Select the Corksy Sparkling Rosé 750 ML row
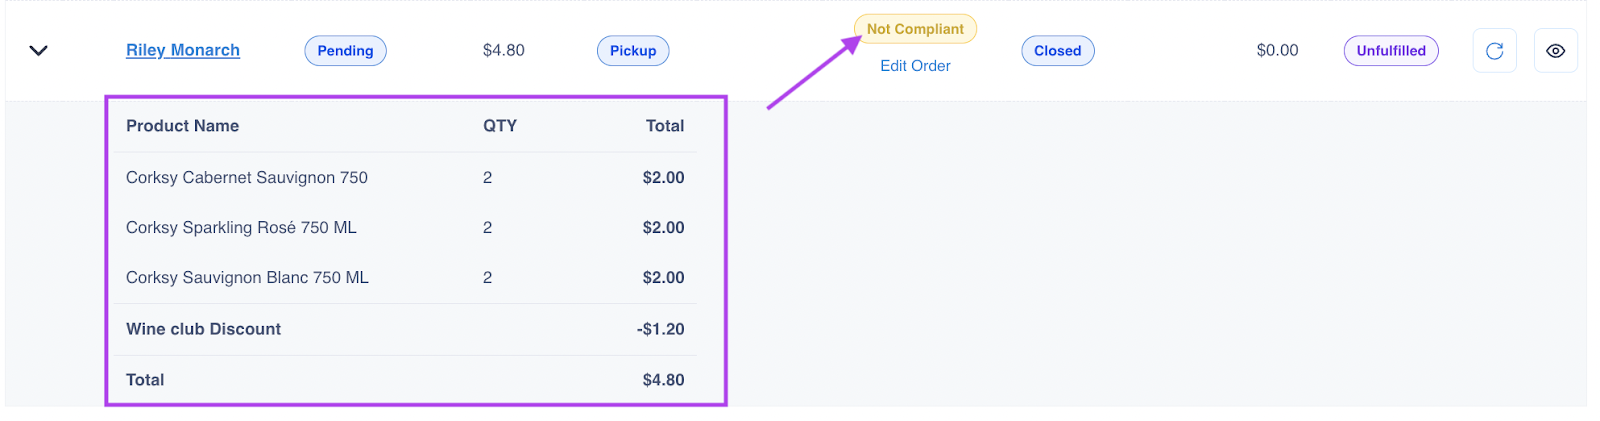This screenshot has height=421, width=1600. (241, 228)
